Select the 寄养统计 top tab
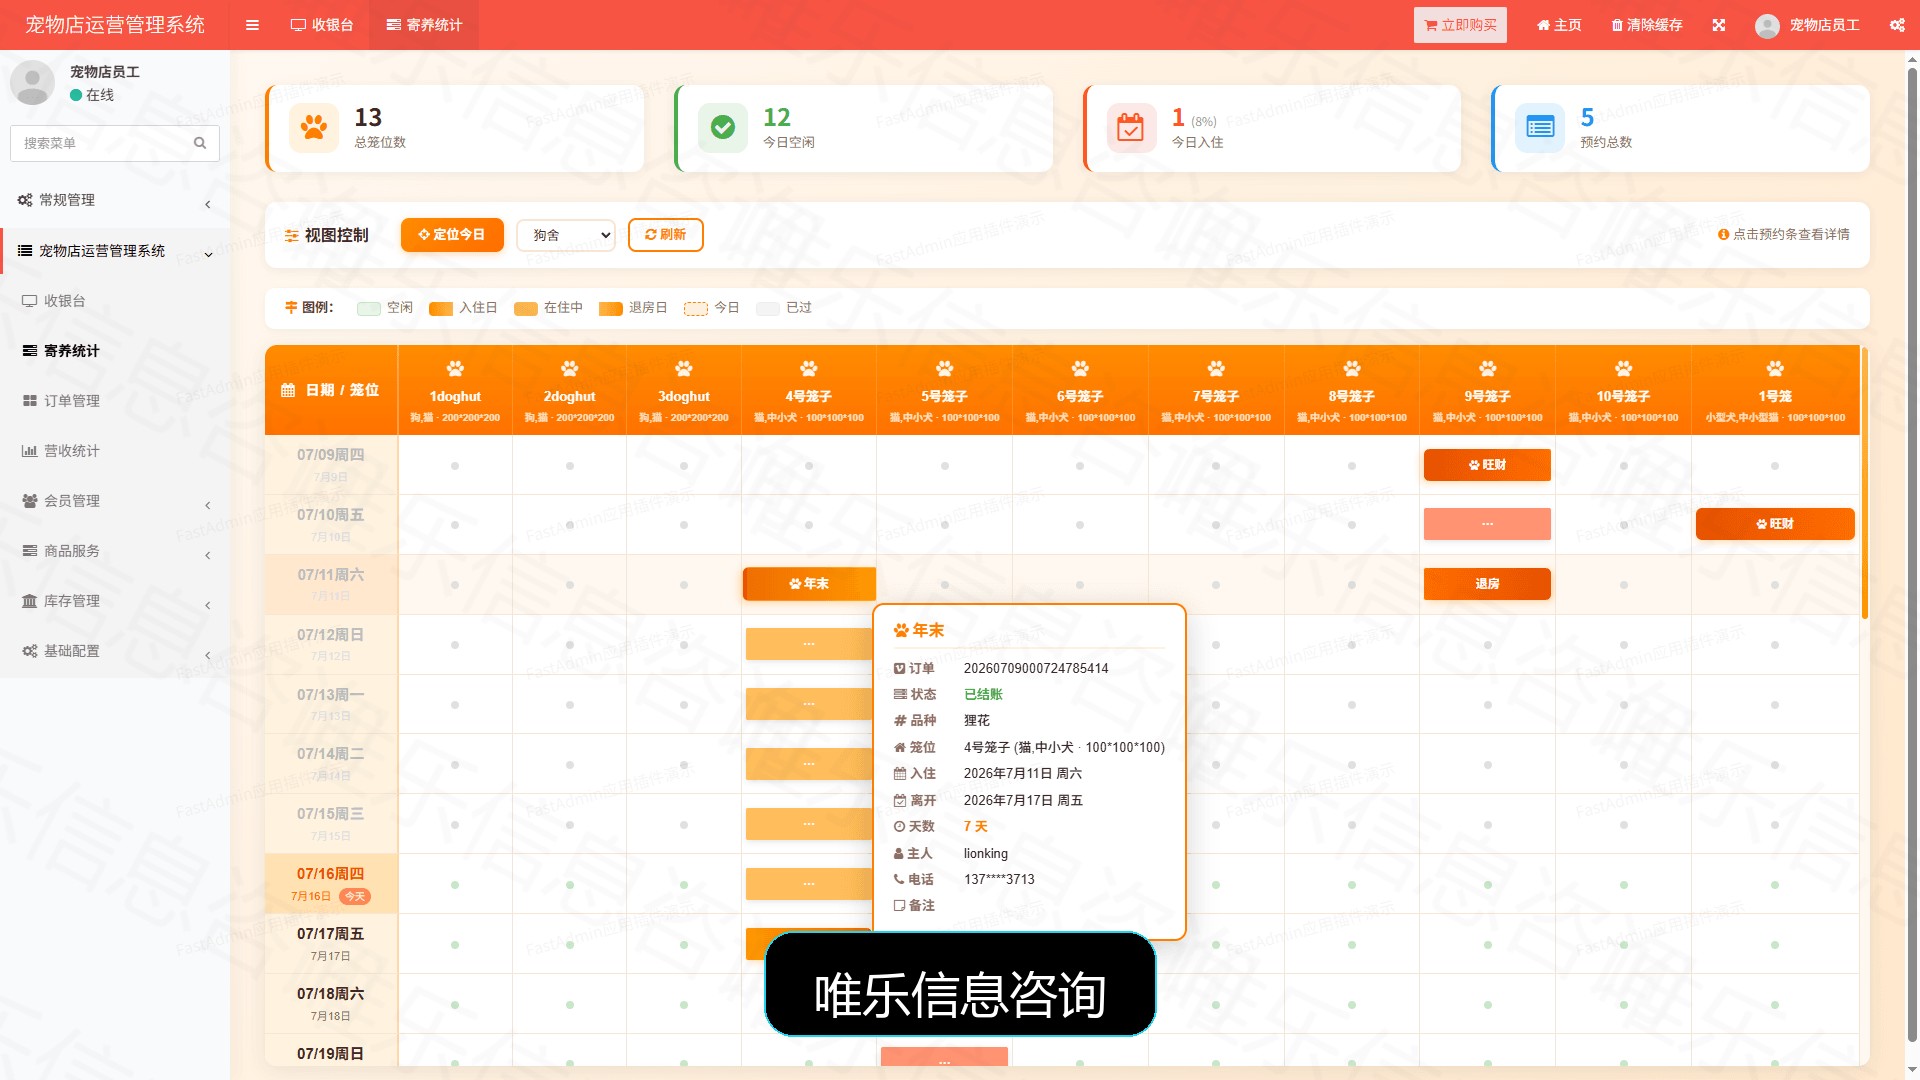This screenshot has height=1080, width=1920. pyautogui.click(x=424, y=25)
